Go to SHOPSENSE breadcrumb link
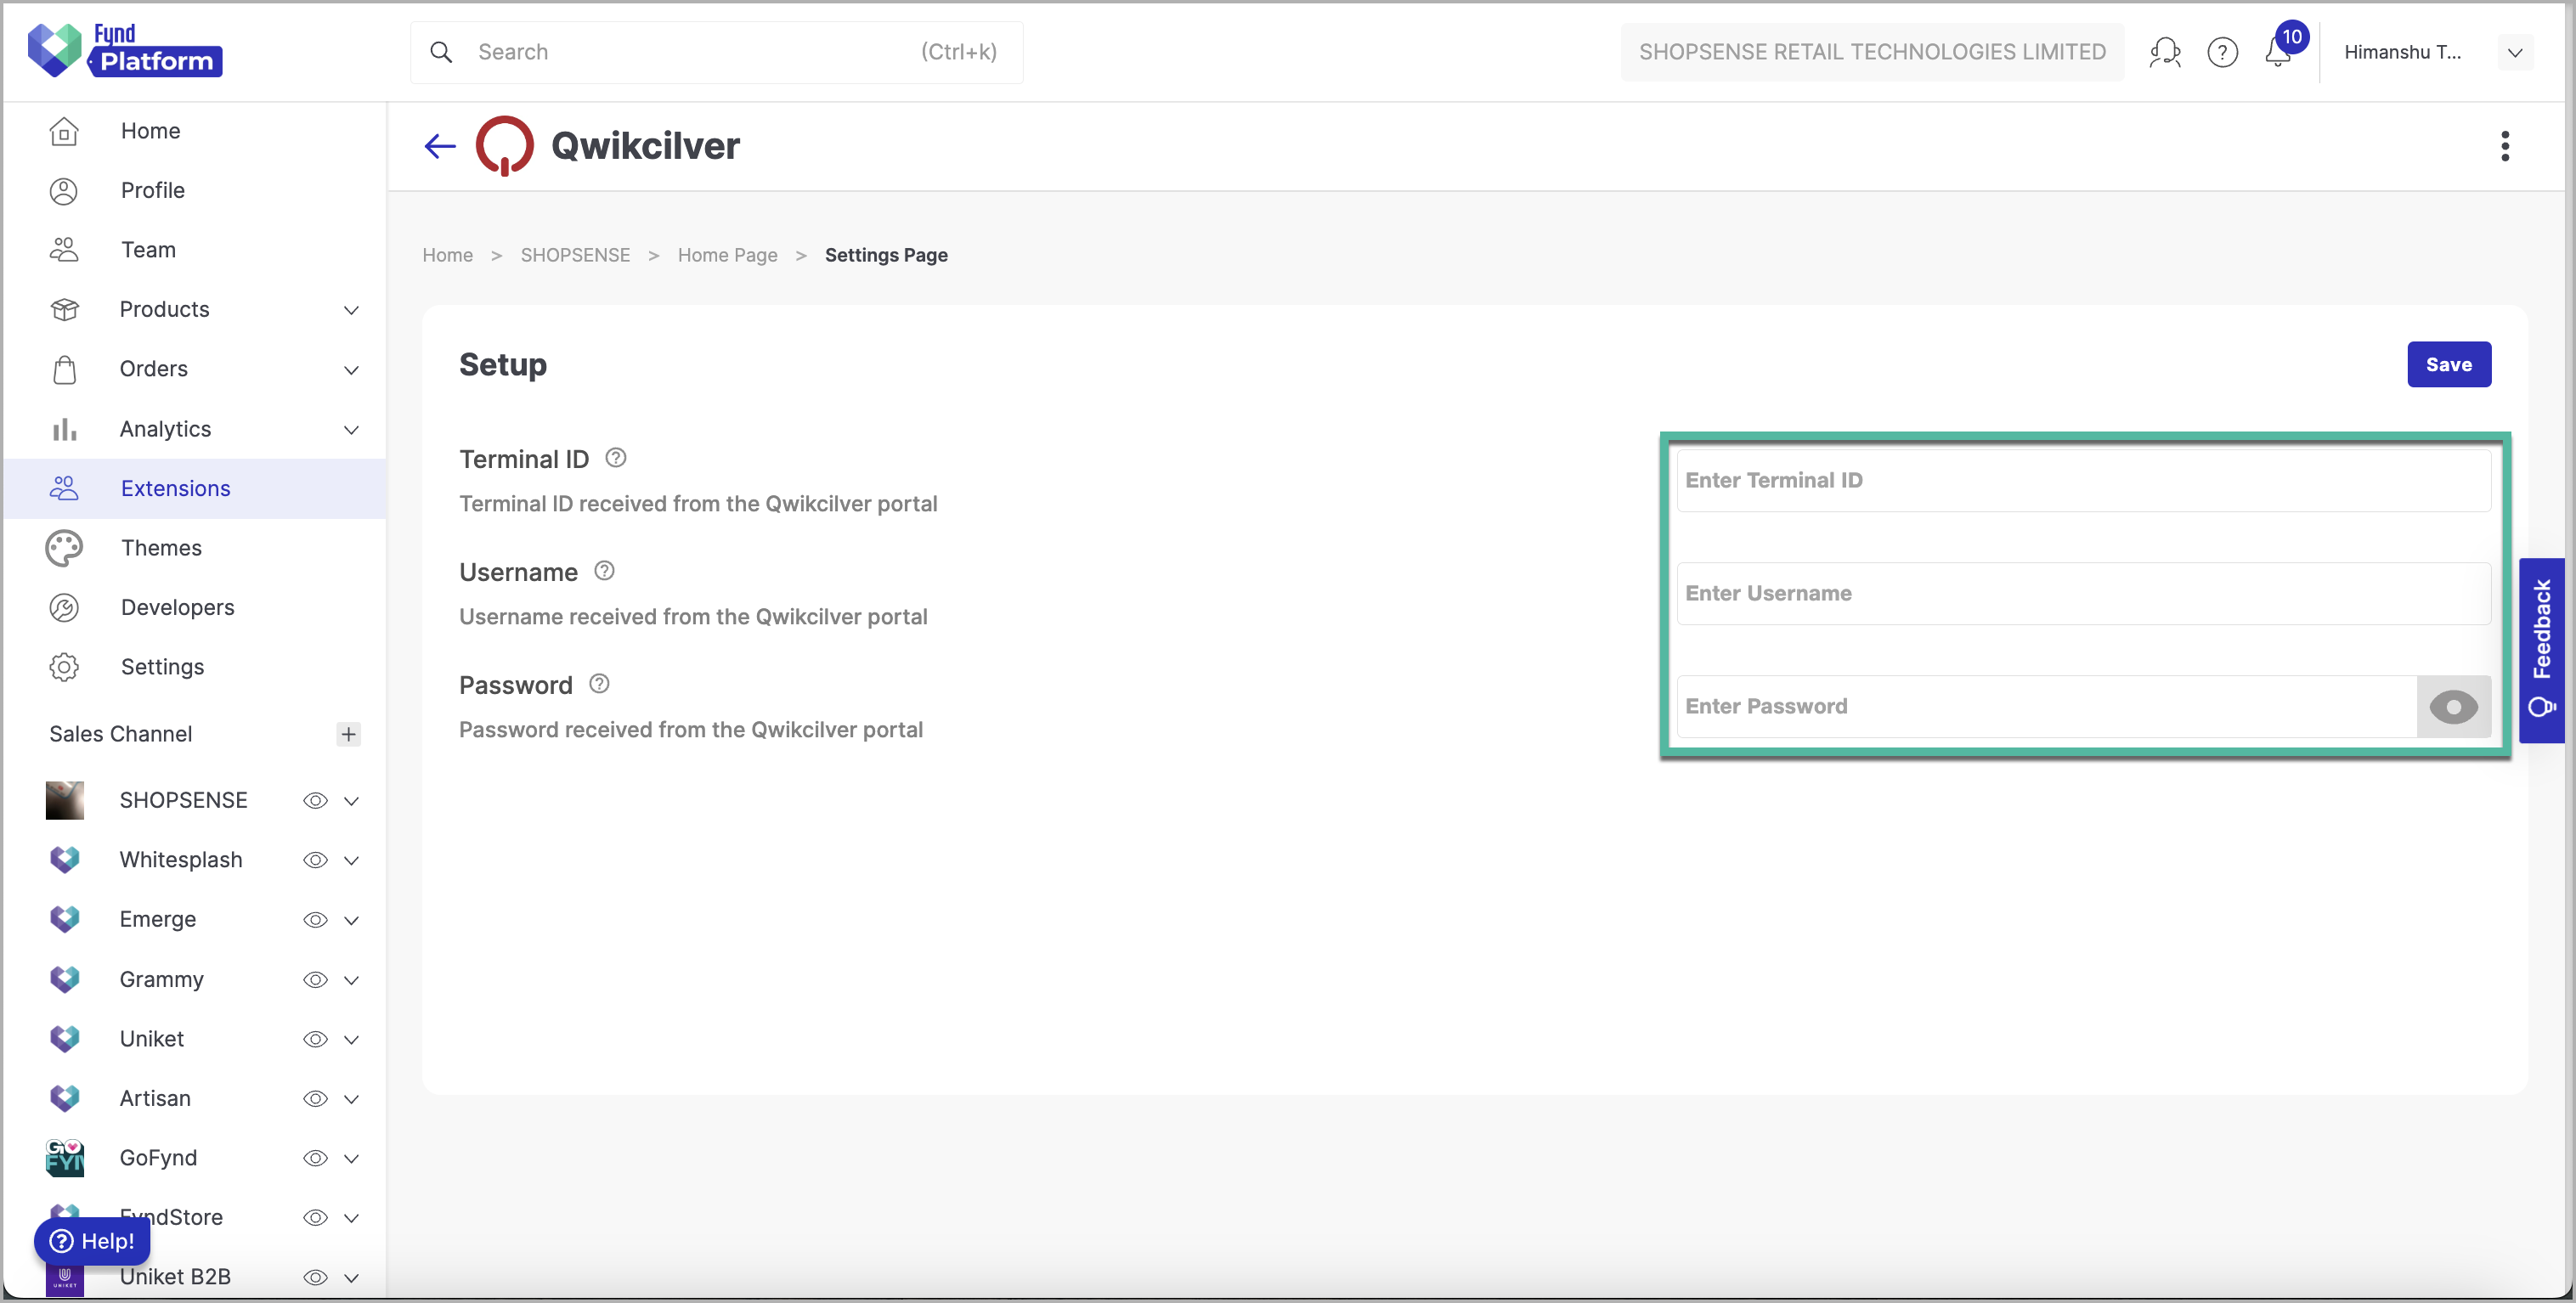Viewport: 2576px width, 1303px height. click(x=575, y=255)
